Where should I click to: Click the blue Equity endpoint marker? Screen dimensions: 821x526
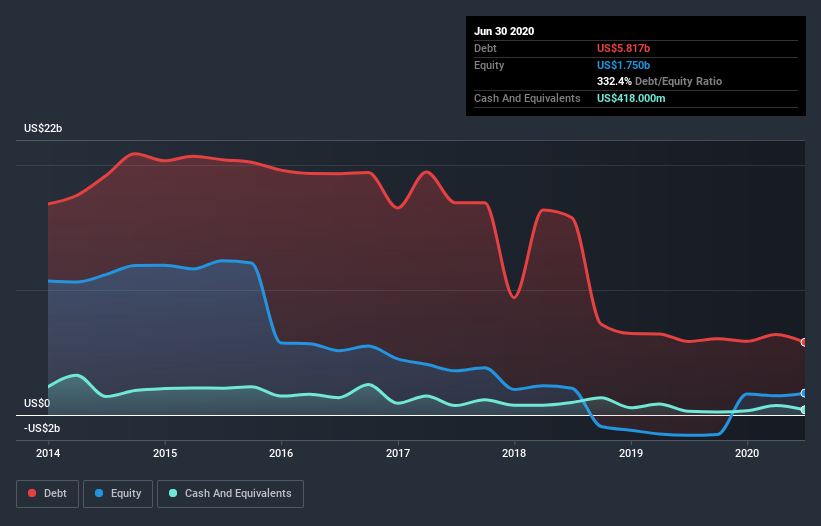[x=804, y=393]
